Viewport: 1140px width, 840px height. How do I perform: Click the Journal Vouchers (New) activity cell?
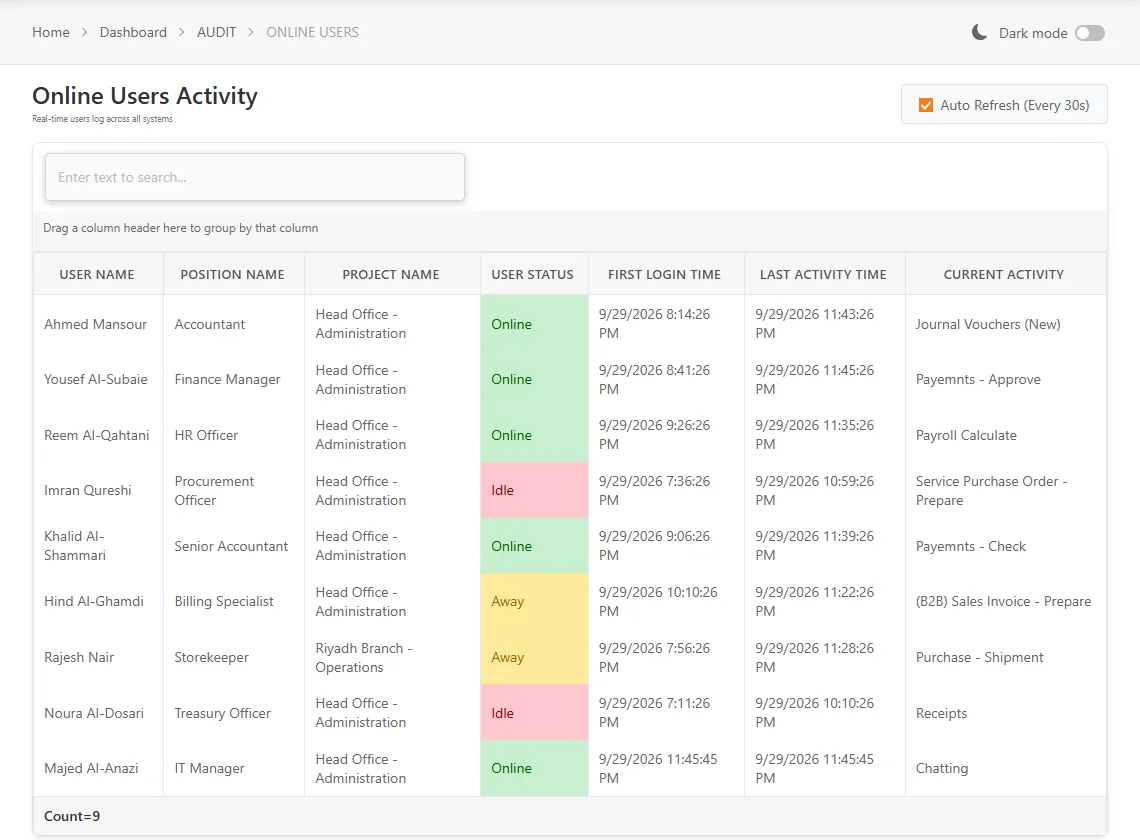click(1005, 324)
